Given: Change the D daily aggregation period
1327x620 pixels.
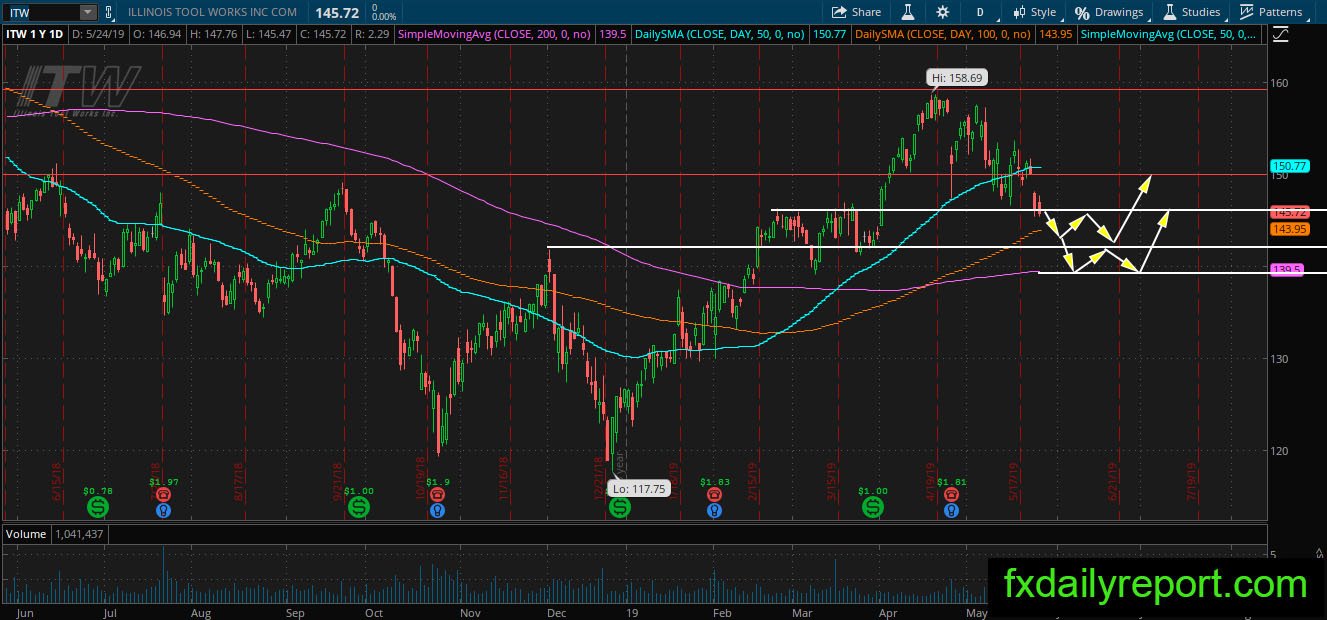Looking at the screenshot, I should tap(980, 12).
